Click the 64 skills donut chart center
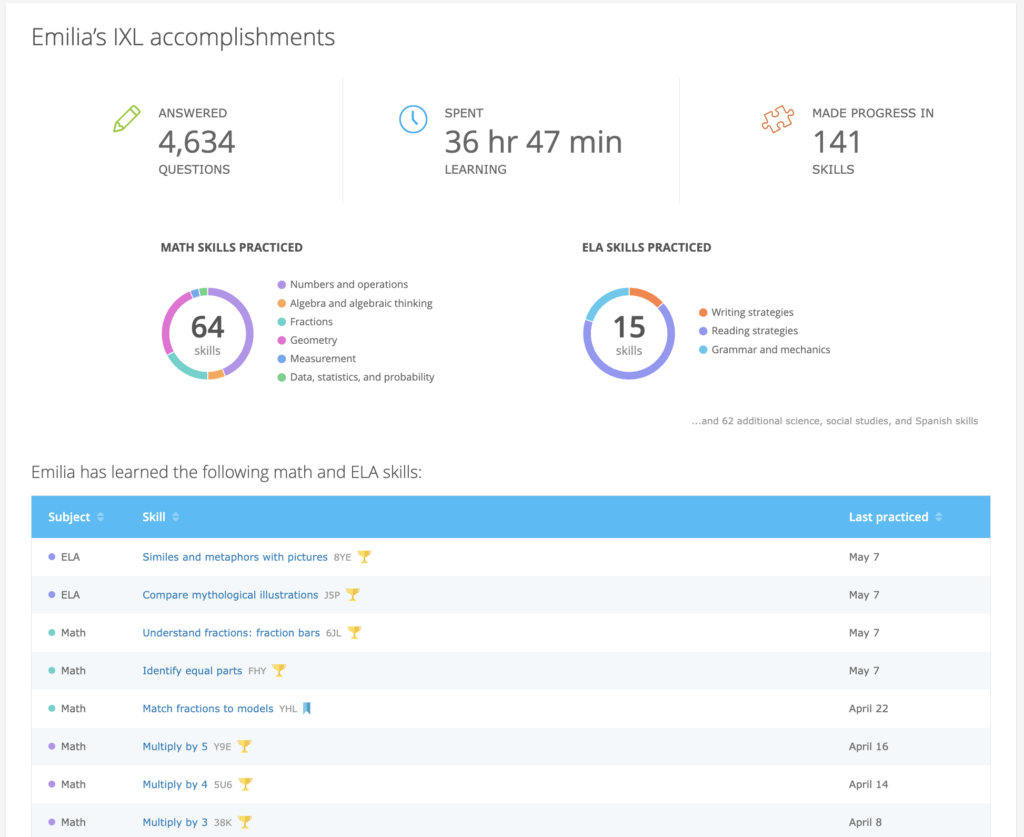The width and height of the screenshot is (1024, 837). point(207,332)
